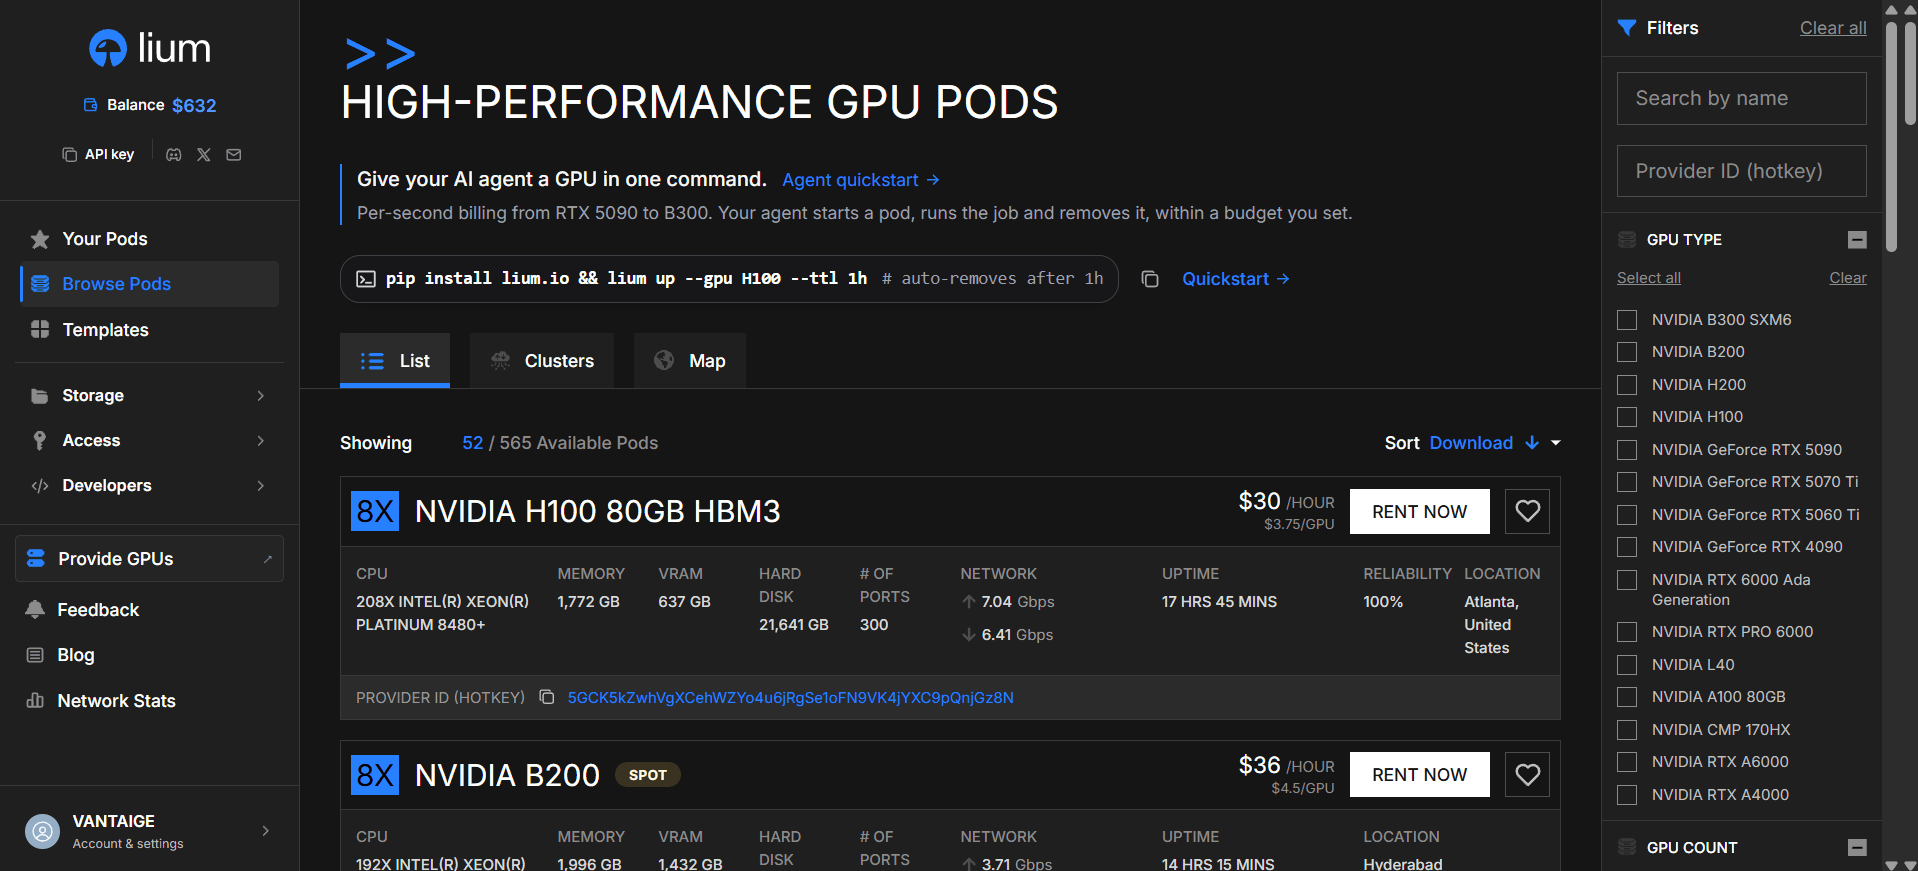Collapse the GPU TYPE filter section

(1857, 240)
